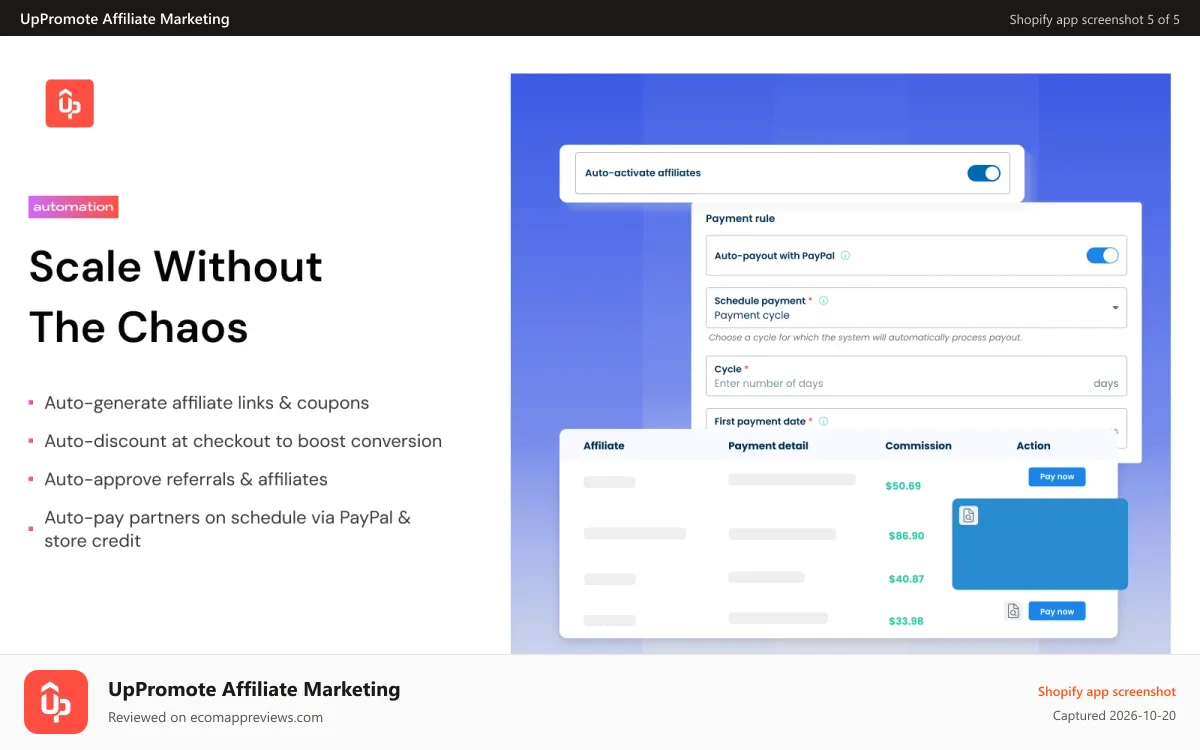Click the Payment rule heading
This screenshot has height=750, width=1200.
(740, 219)
